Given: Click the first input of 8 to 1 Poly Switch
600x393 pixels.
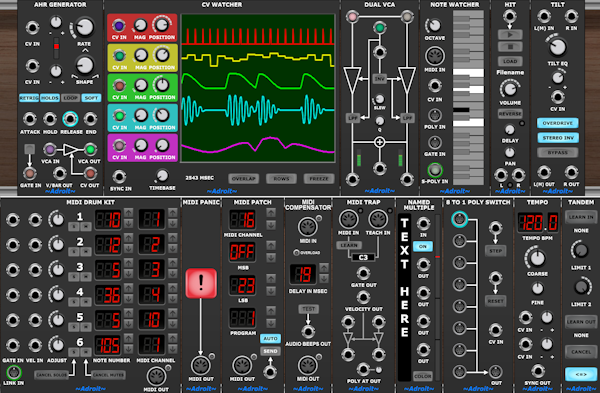Looking at the screenshot, I should click(459, 219).
